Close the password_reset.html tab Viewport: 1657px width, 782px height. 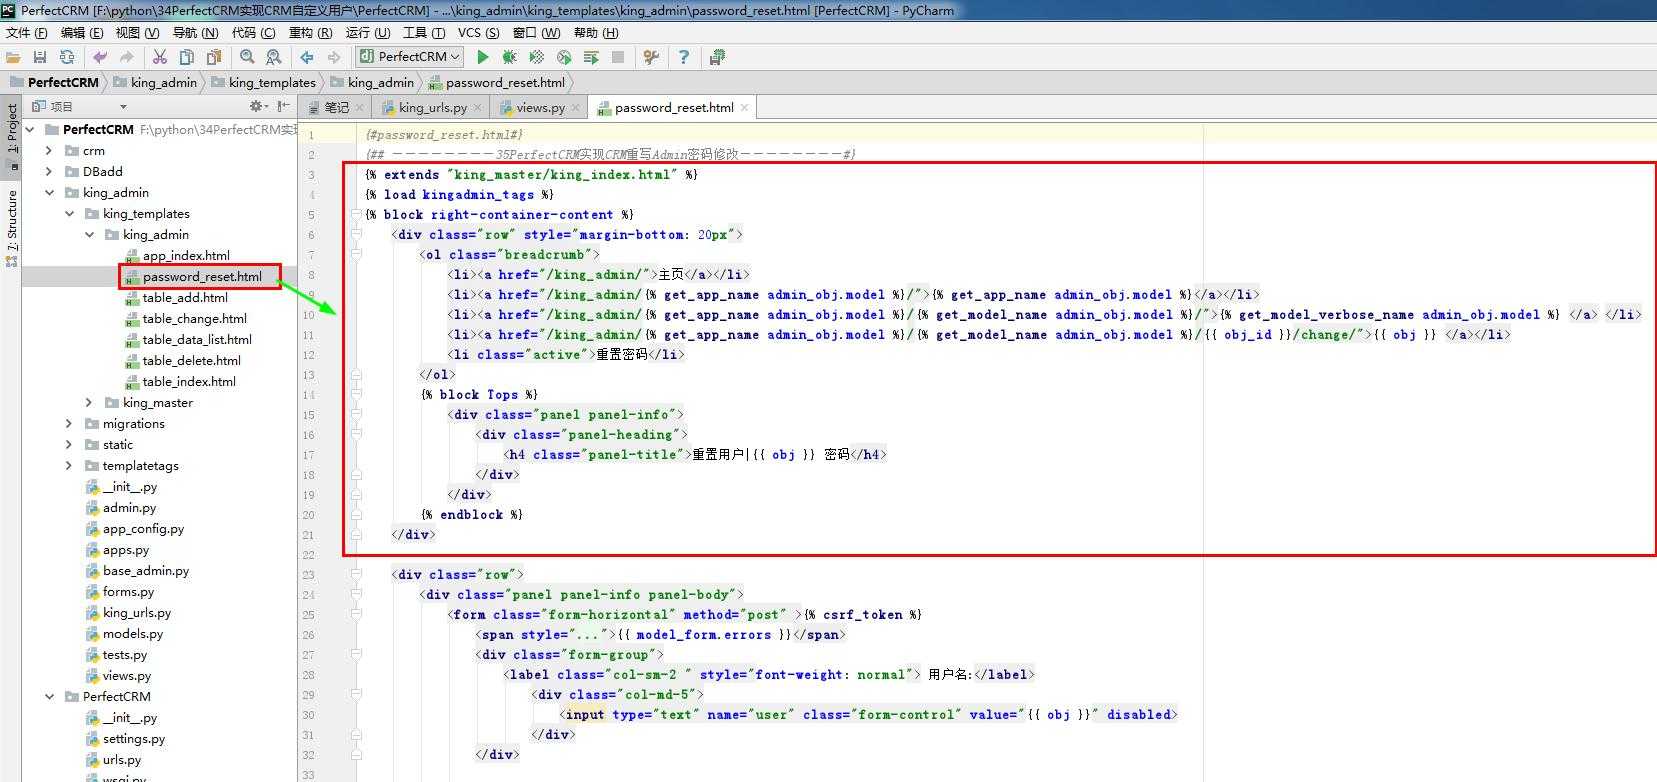pos(744,107)
